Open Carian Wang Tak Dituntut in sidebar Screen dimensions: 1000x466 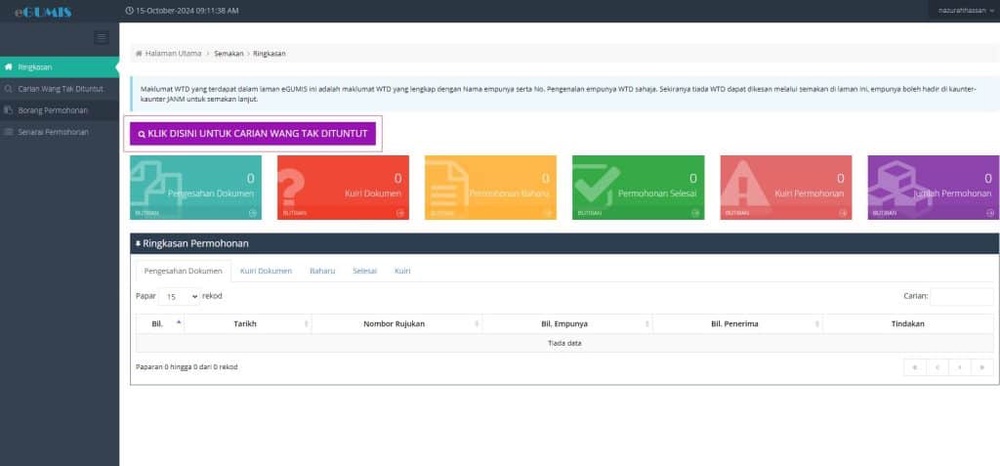[59, 89]
